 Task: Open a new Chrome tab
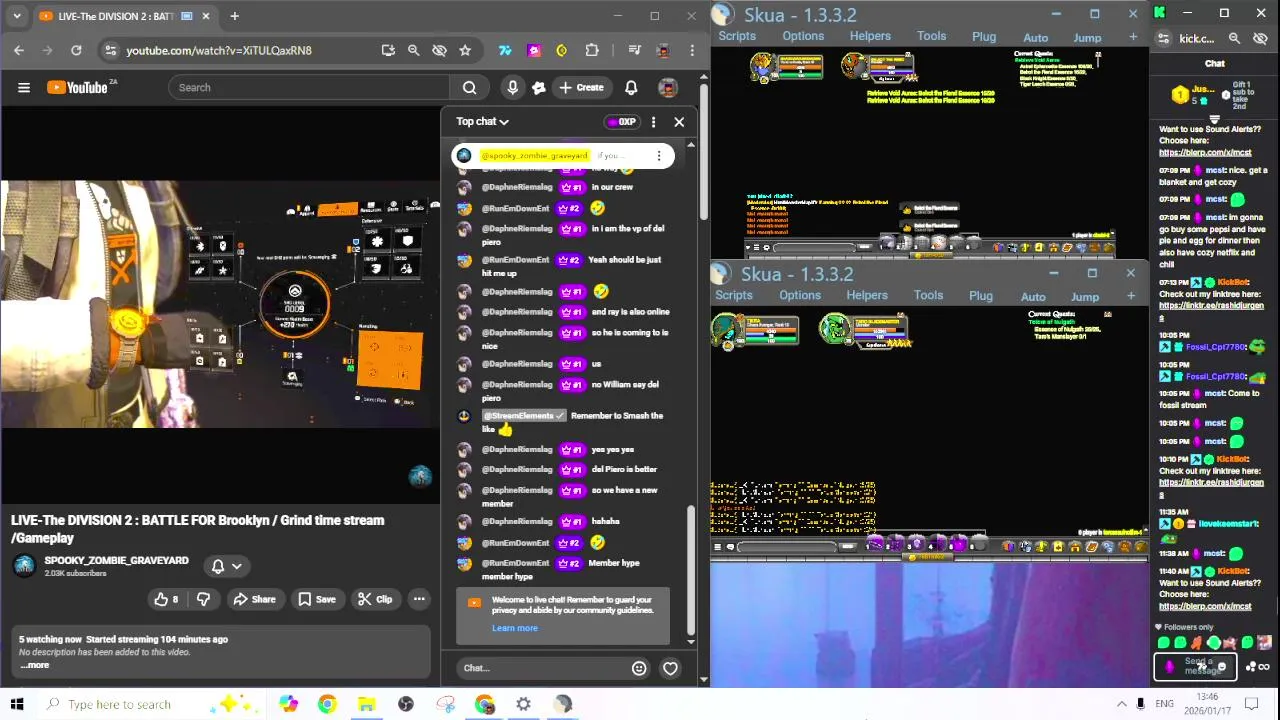(x=234, y=16)
